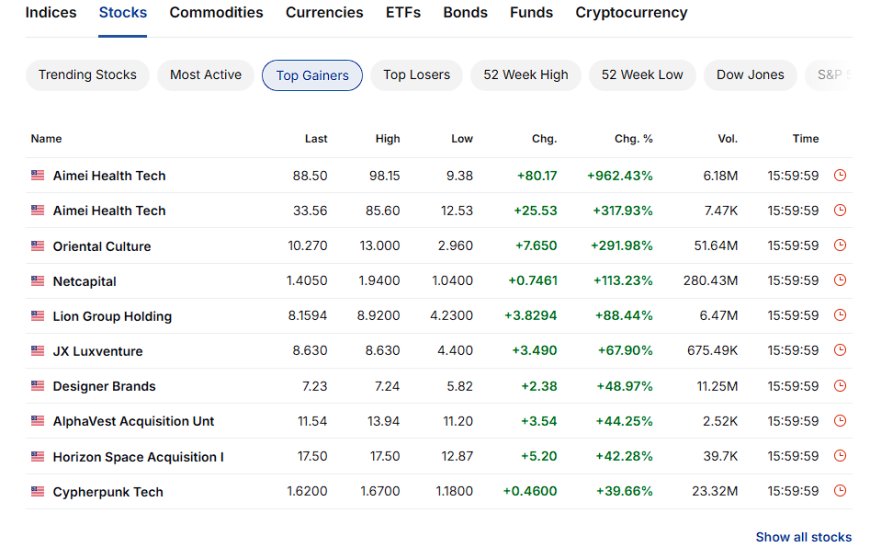
Task: Click the clock icon for Horizon Space Acquisition I
Action: click(x=840, y=456)
